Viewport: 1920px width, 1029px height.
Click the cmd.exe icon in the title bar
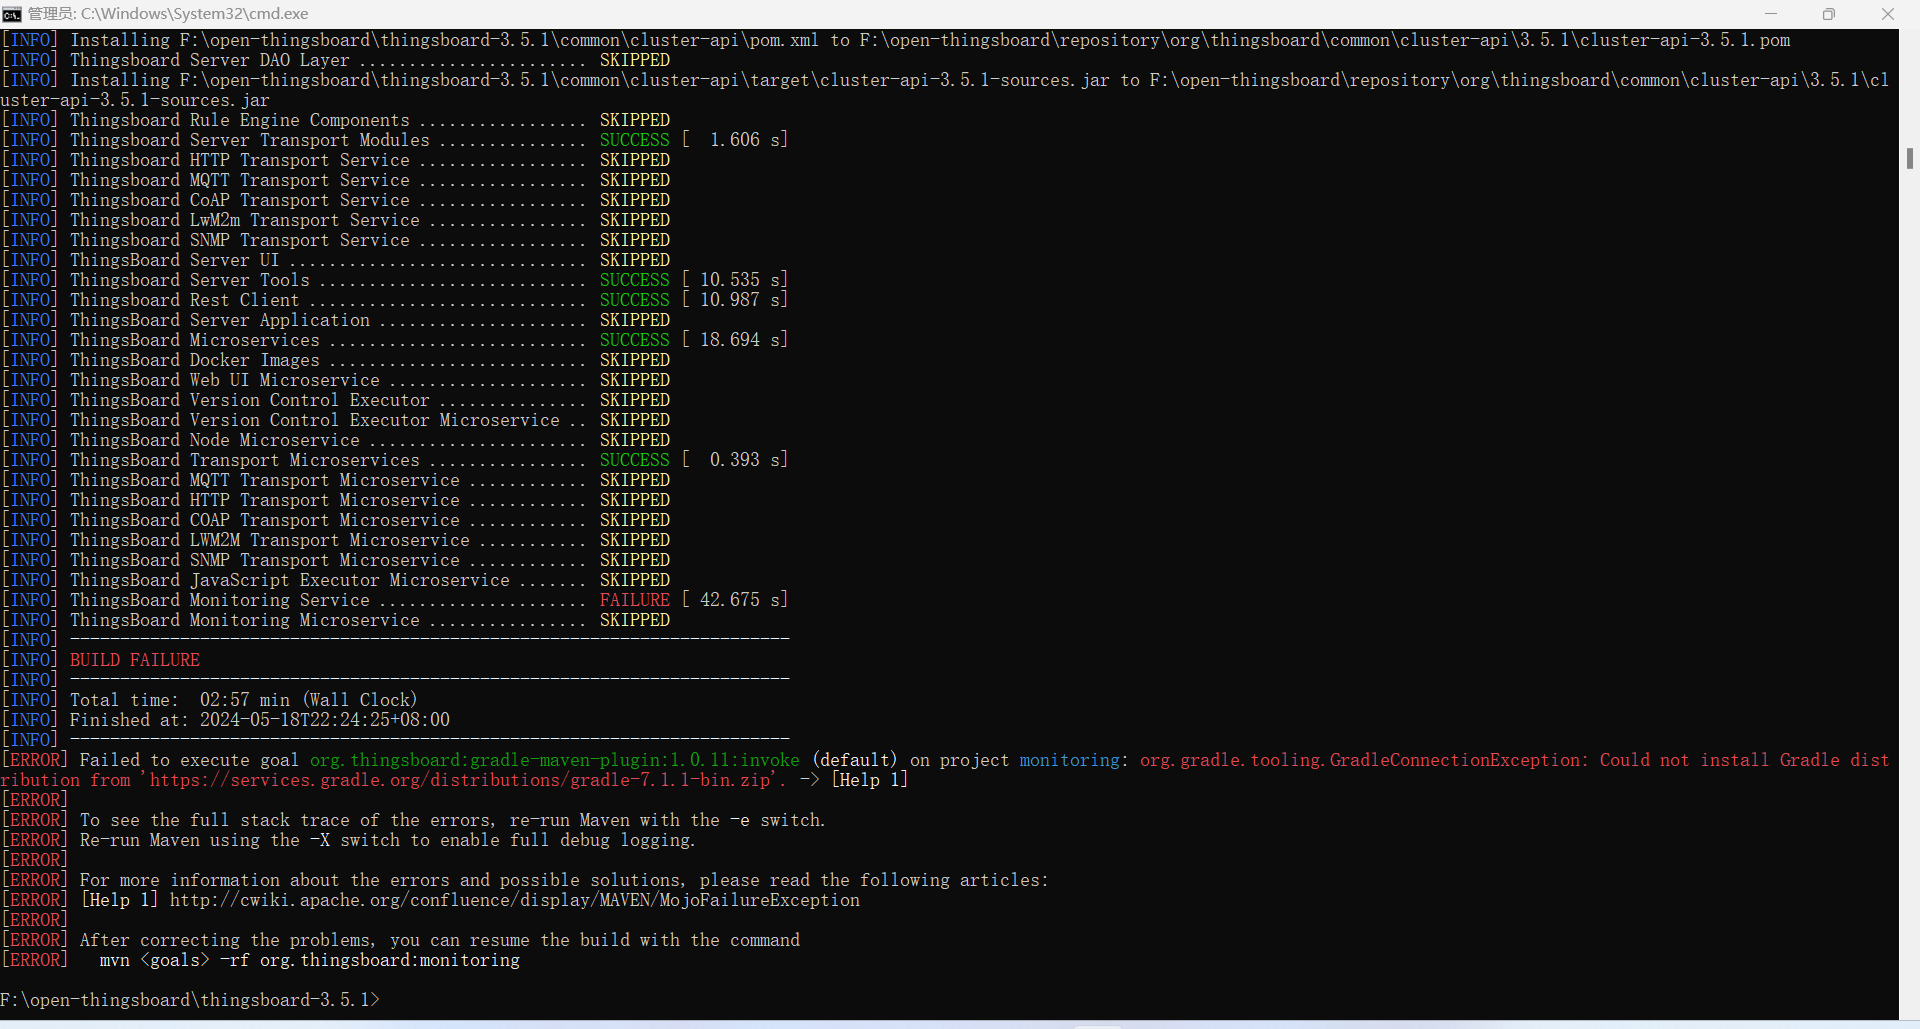(13, 13)
